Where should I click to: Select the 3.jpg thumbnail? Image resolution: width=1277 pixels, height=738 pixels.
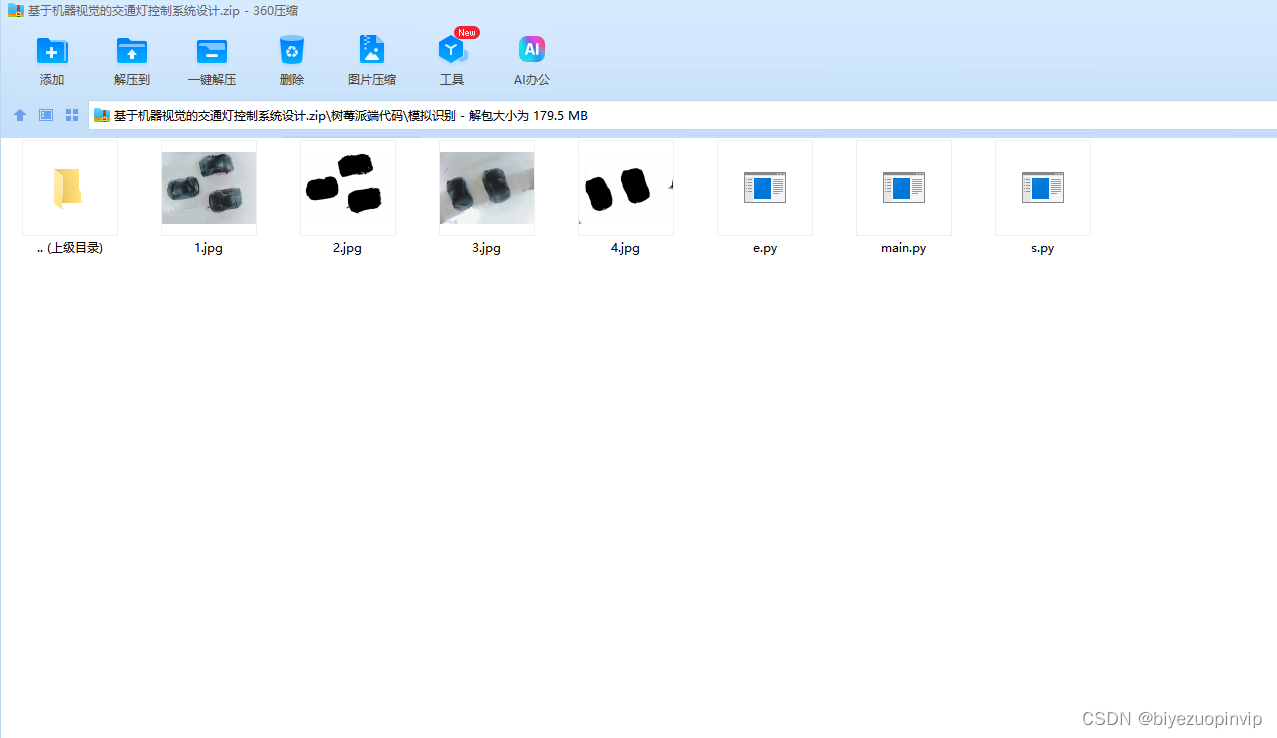tap(487, 187)
